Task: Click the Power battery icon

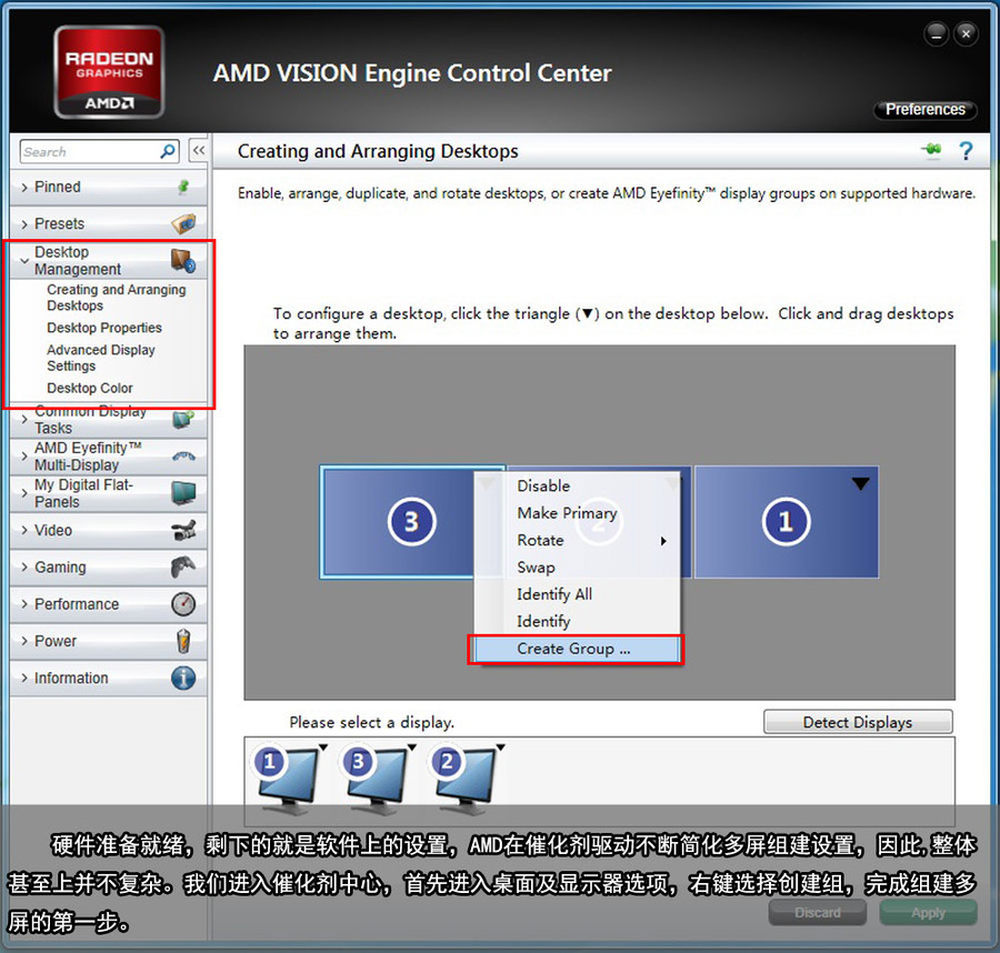Action: pyautogui.click(x=184, y=640)
